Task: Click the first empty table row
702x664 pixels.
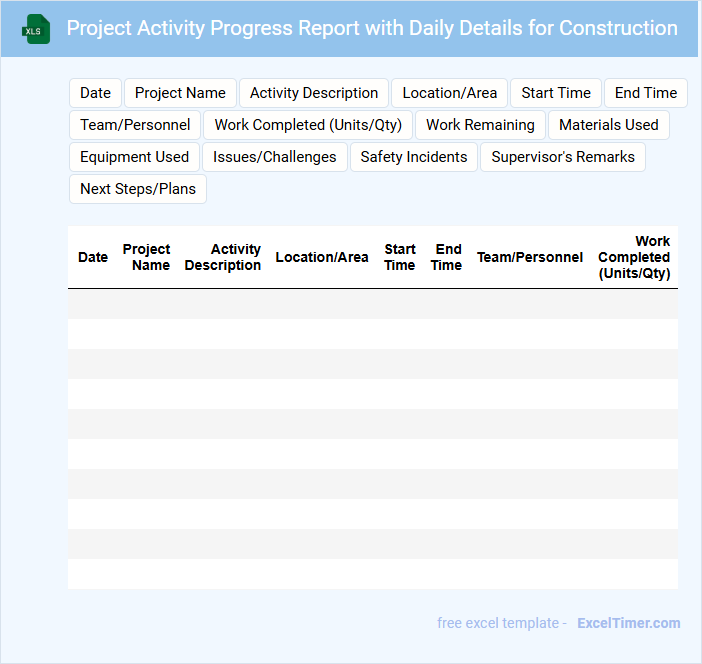Action: (x=372, y=304)
